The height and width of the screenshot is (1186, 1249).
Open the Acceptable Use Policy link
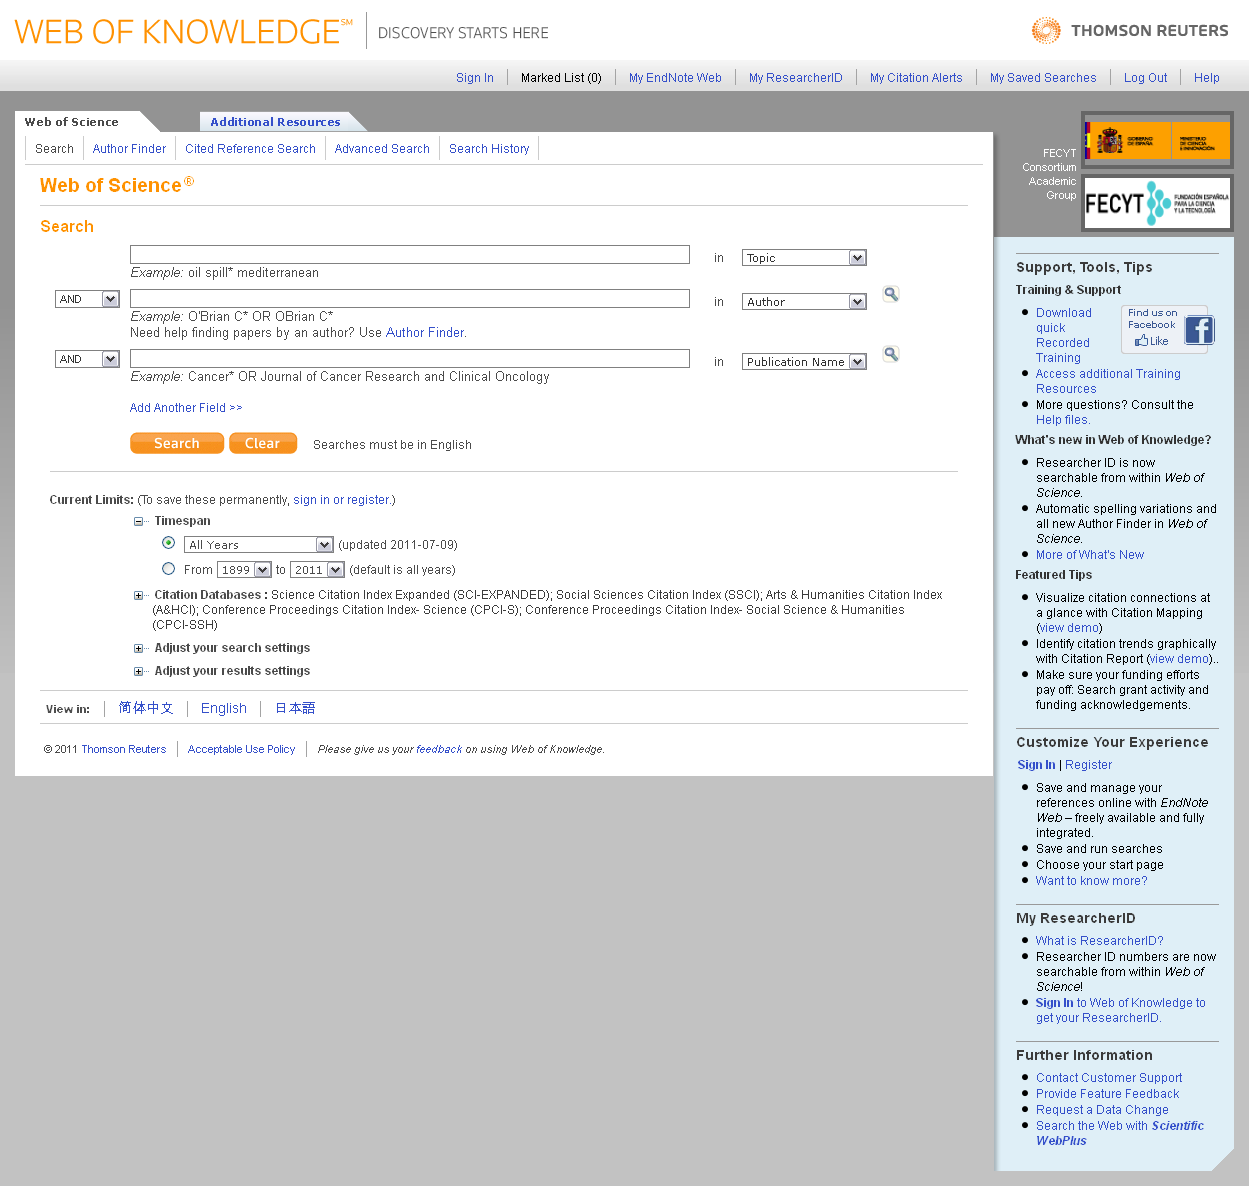coord(242,749)
